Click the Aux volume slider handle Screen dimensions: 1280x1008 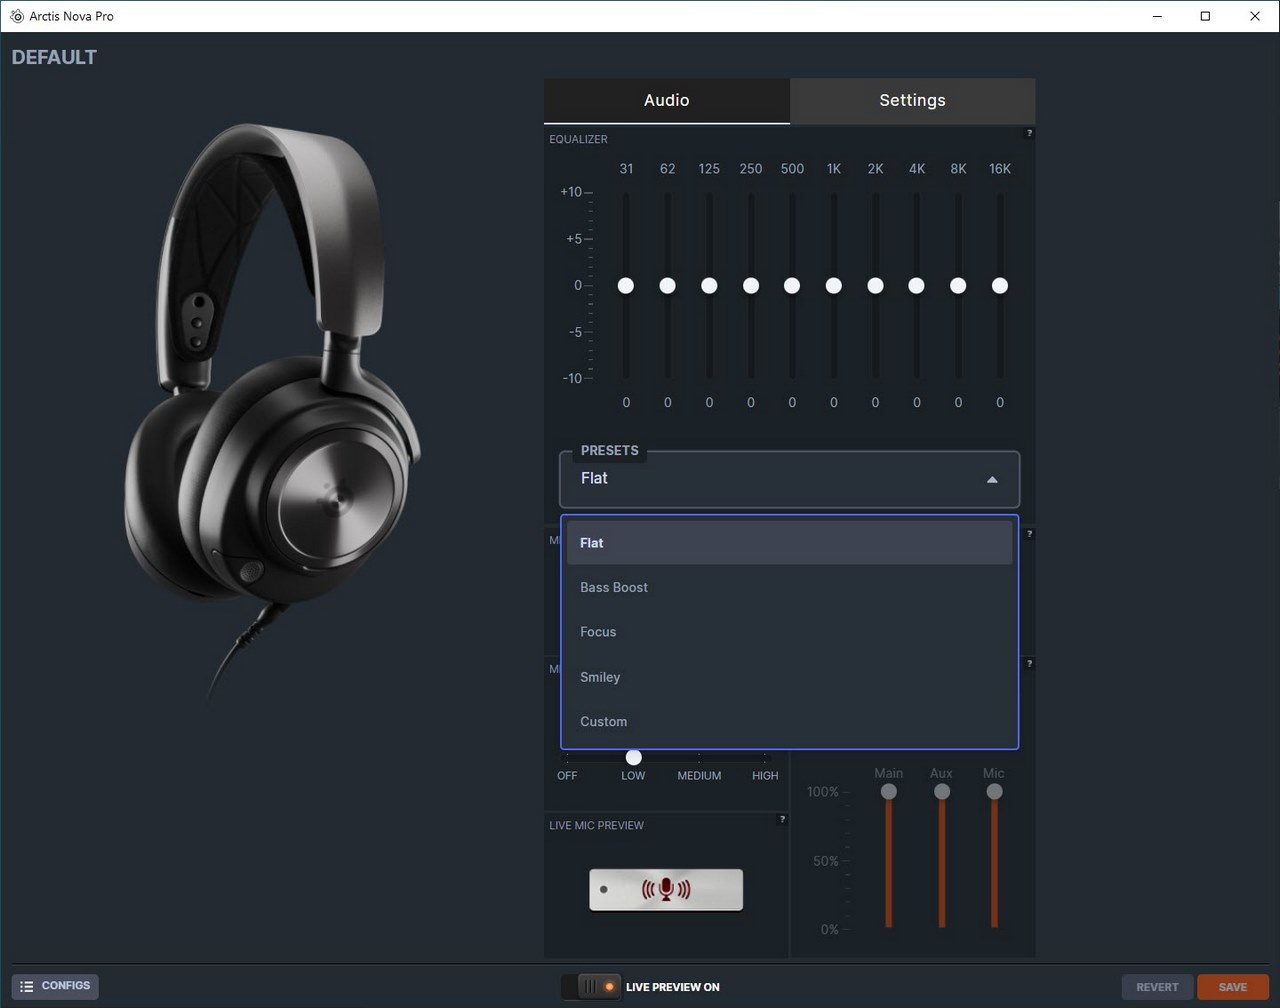point(941,792)
